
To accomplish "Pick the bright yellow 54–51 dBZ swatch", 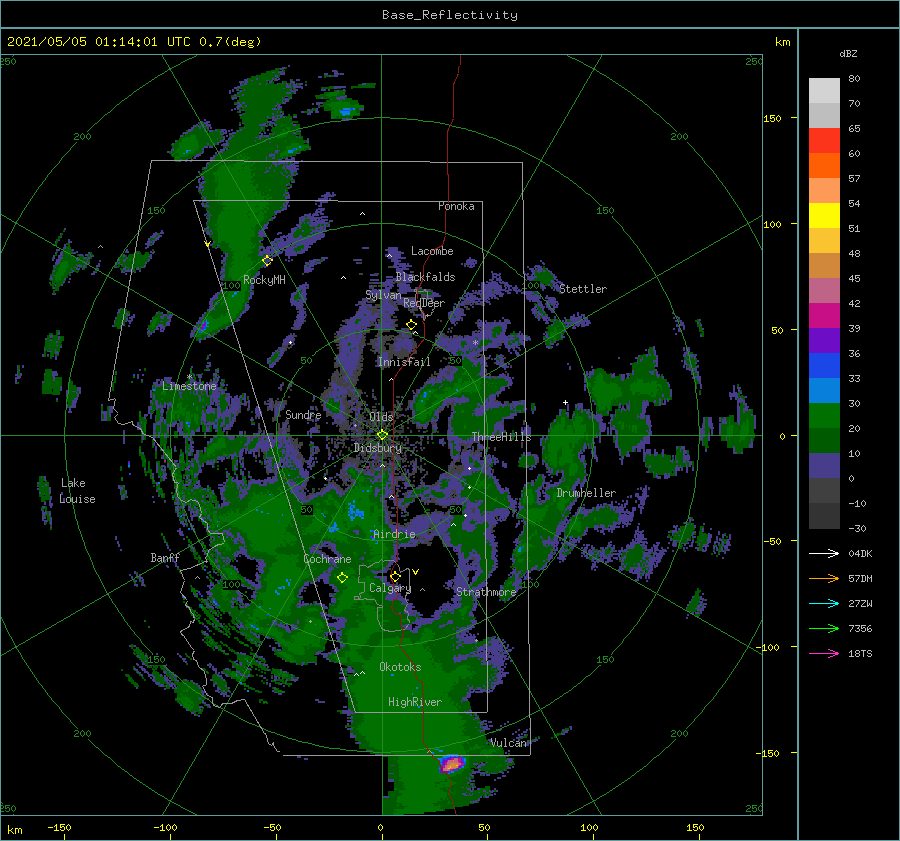I will tap(824, 216).
